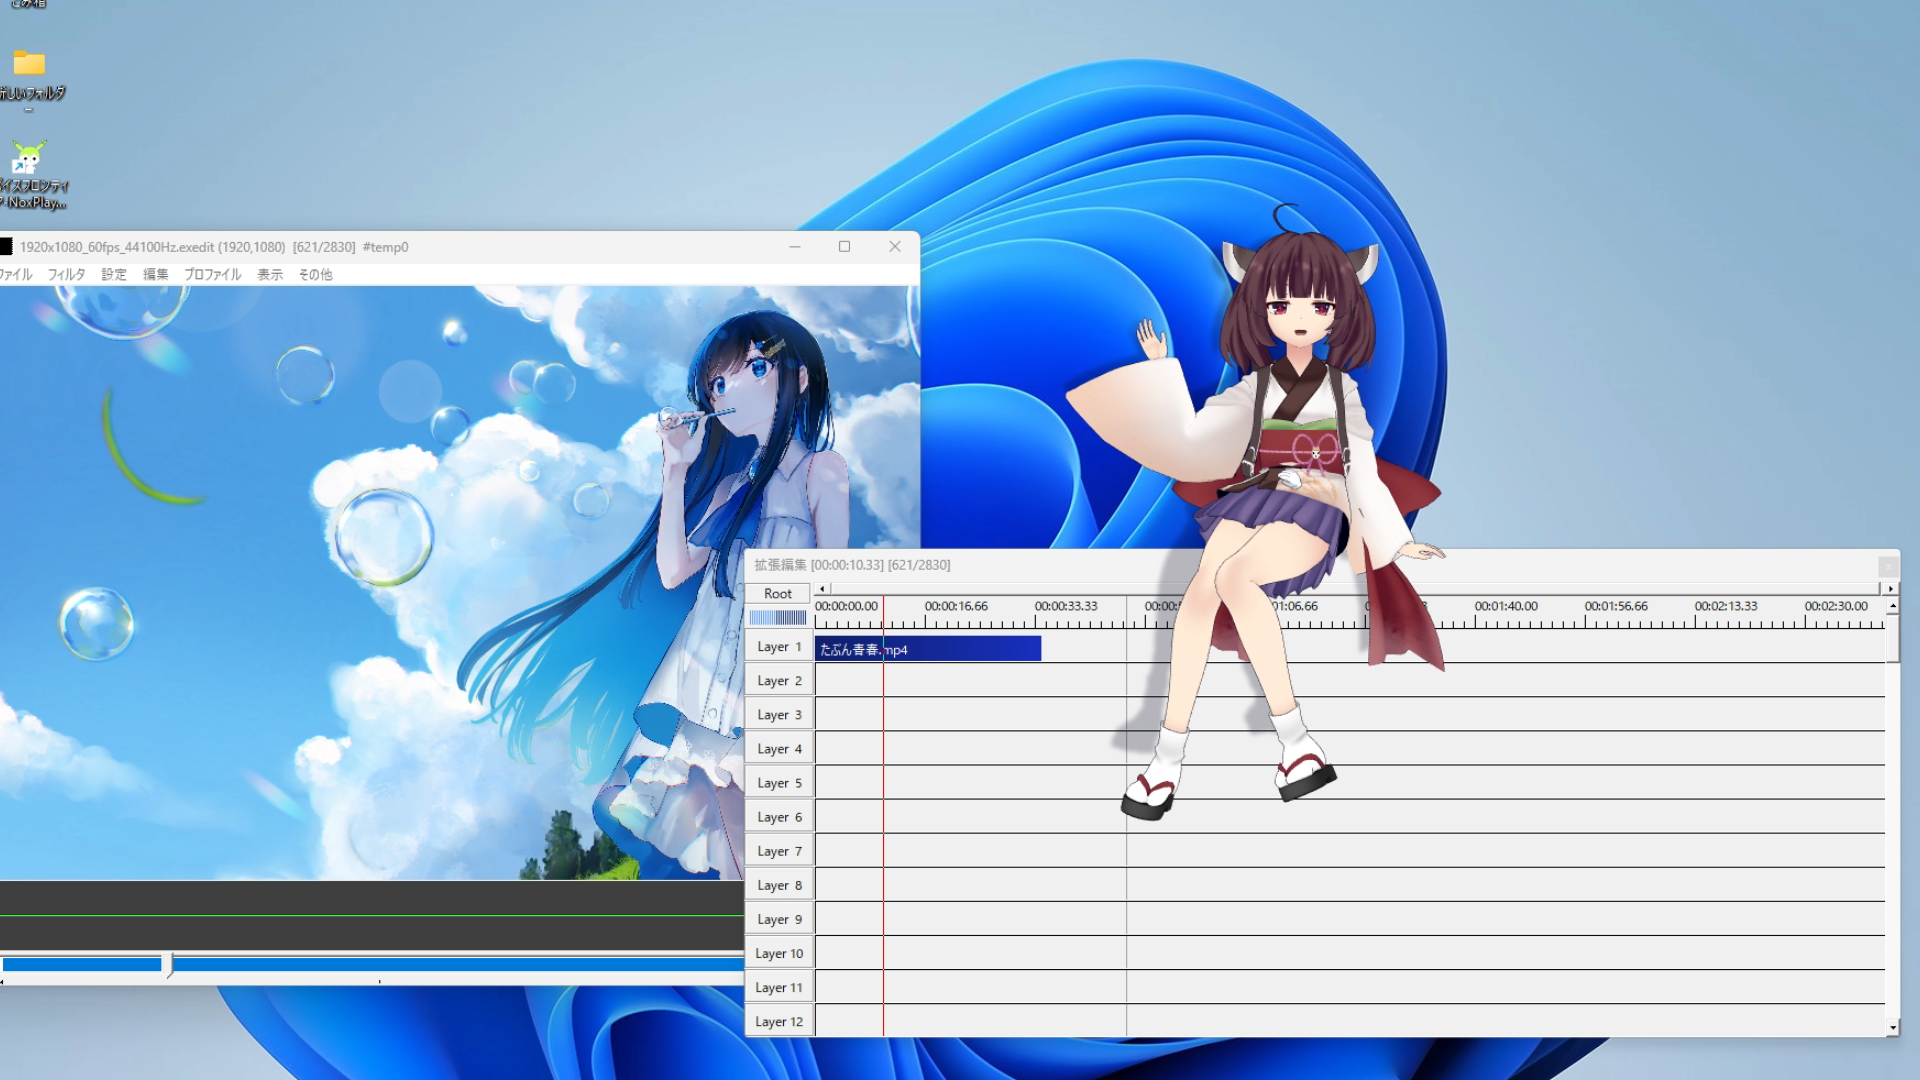The width and height of the screenshot is (1920, 1080).
Task: Open the フィルタ menu
Action: [66, 274]
